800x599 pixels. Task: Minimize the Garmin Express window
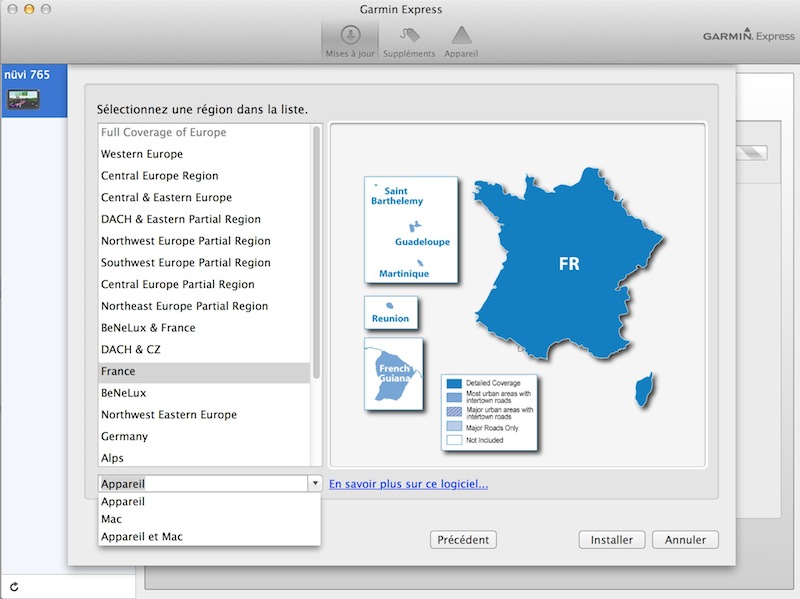[x=29, y=9]
